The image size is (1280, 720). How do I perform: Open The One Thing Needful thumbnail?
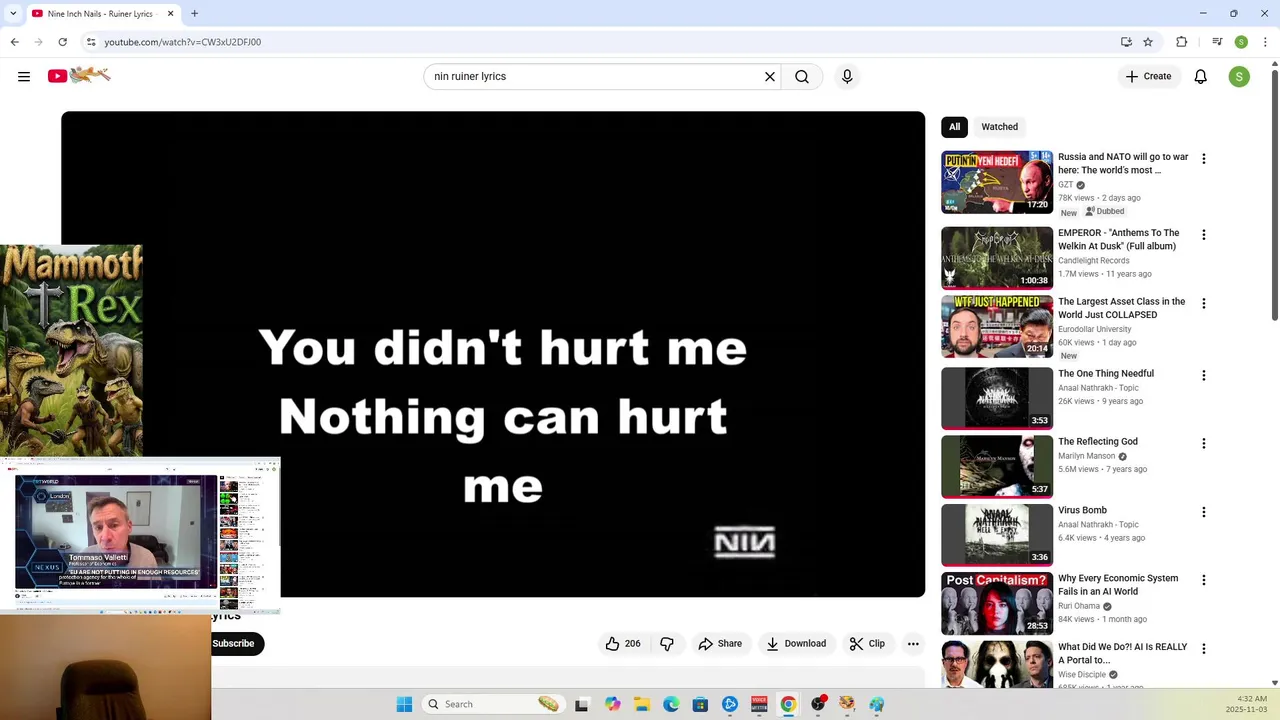[x=997, y=399]
